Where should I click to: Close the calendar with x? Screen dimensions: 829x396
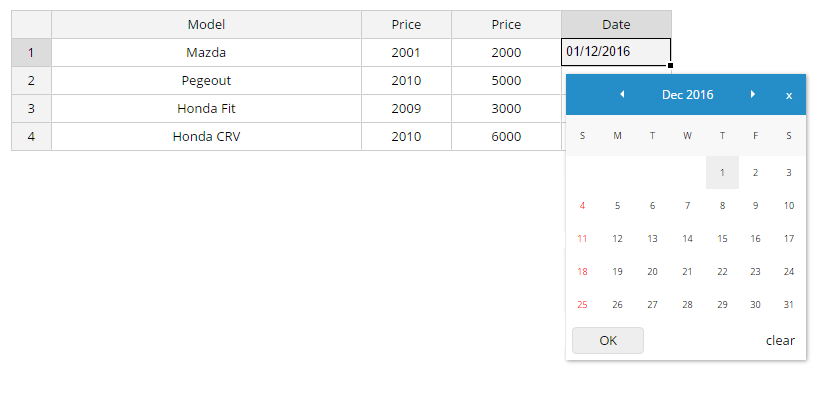[x=789, y=95]
